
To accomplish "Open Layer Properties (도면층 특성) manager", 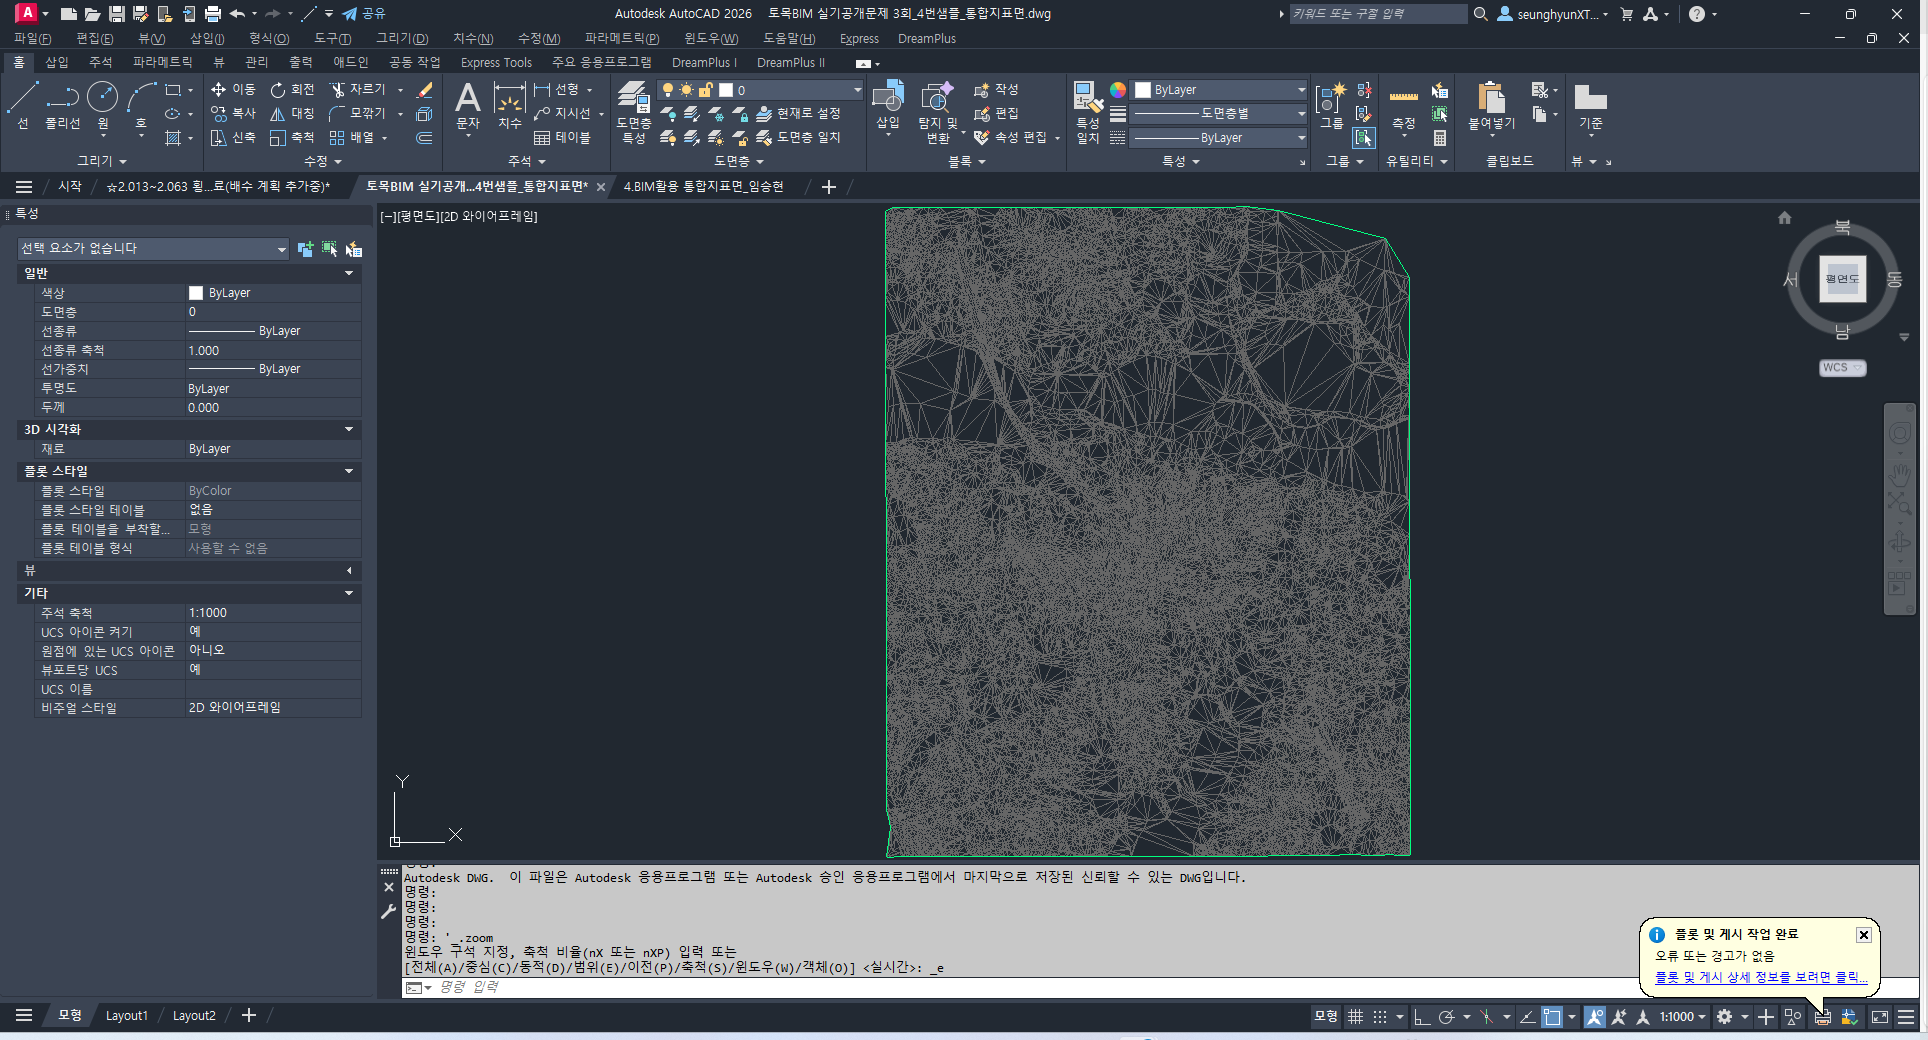I will (x=633, y=110).
